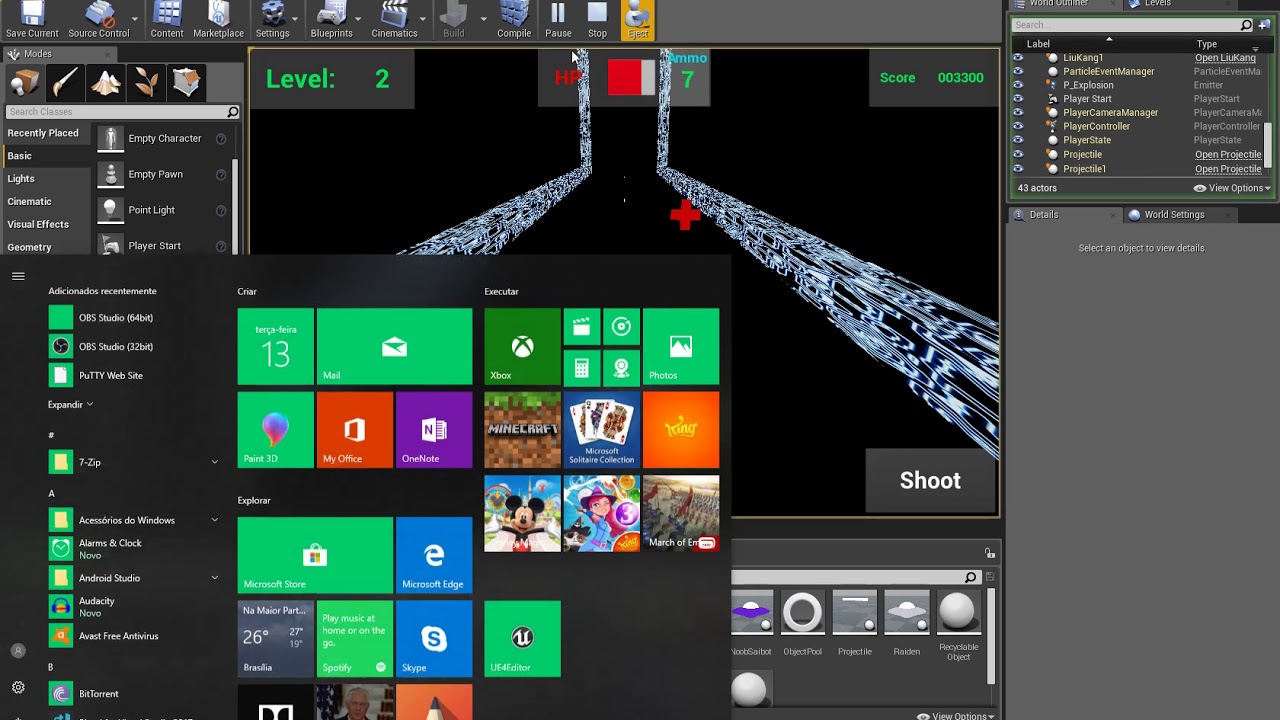Toggle visibility of PlayerController actor
The height and width of the screenshot is (720, 1280).
pos(1018,127)
